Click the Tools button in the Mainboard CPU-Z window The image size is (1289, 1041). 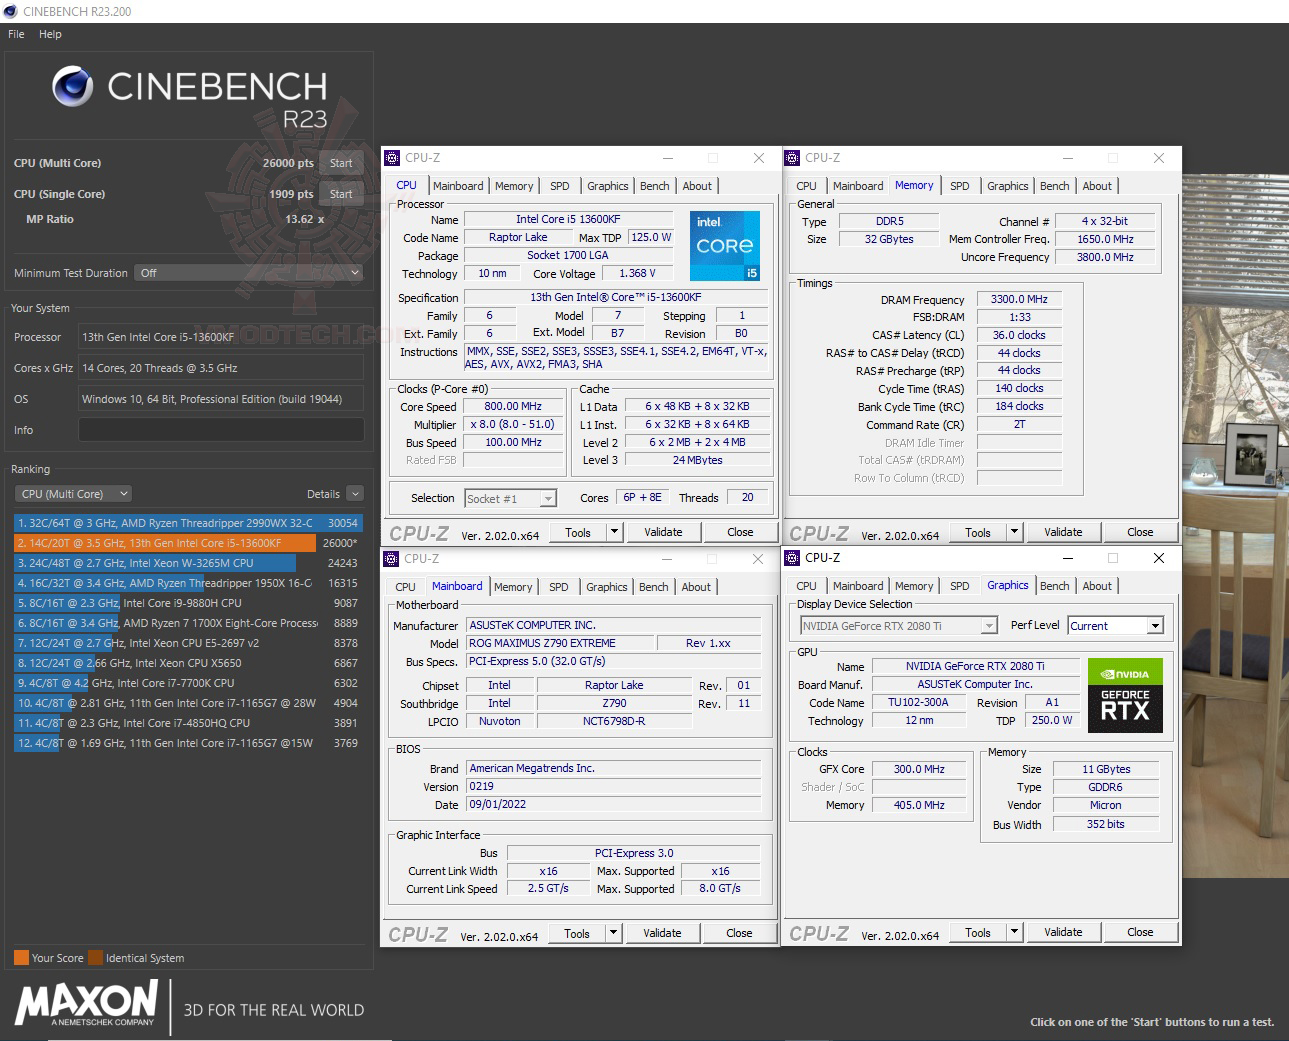pos(577,933)
